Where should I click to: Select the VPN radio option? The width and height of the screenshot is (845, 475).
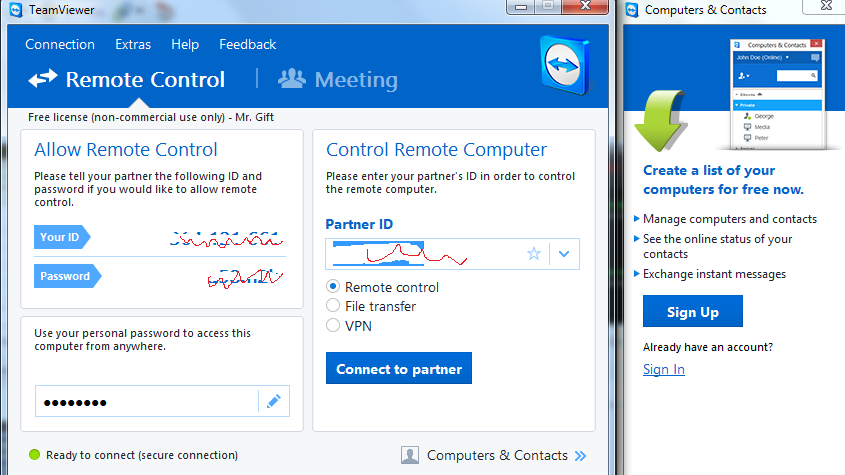click(333, 325)
